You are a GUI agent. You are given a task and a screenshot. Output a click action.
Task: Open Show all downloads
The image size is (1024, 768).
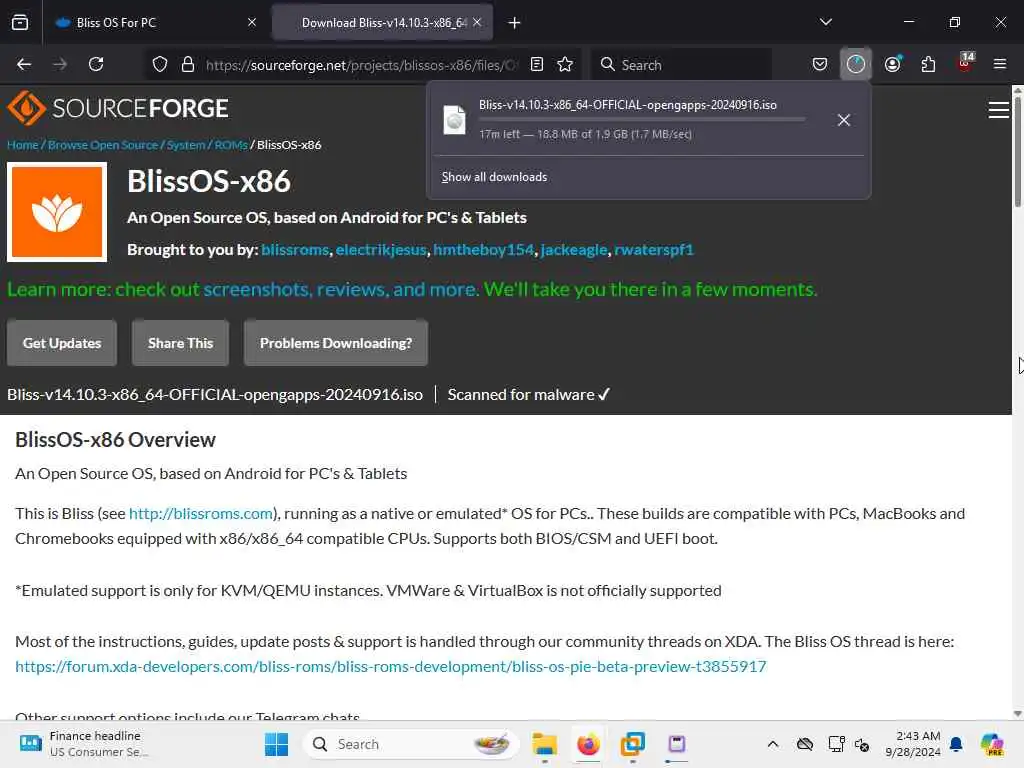coord(494,177)
